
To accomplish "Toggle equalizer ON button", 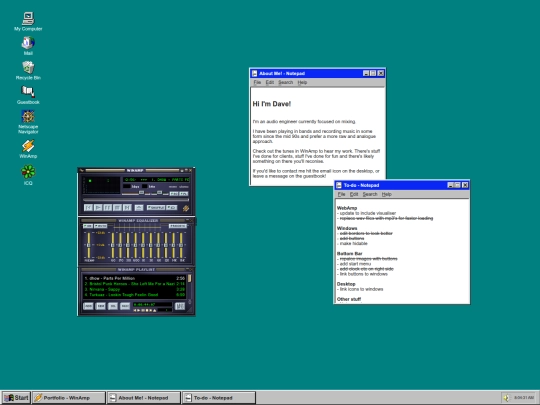I will pos(88,226).
